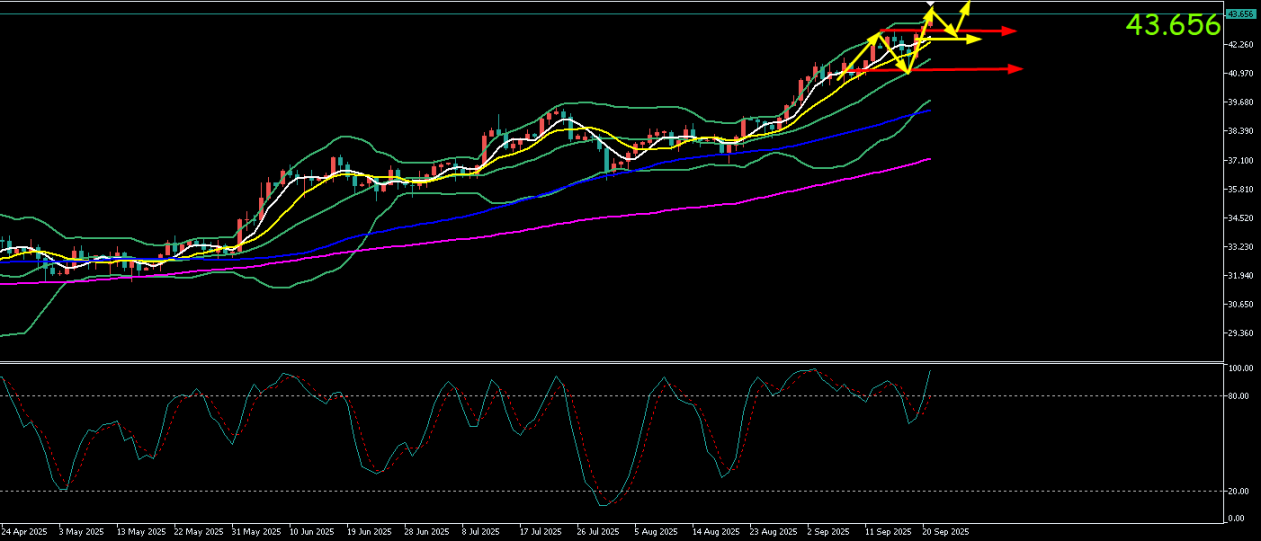Click the 40.970 price scale value
Viewport: 1261px width, 541px height.
coord(1240,73)
